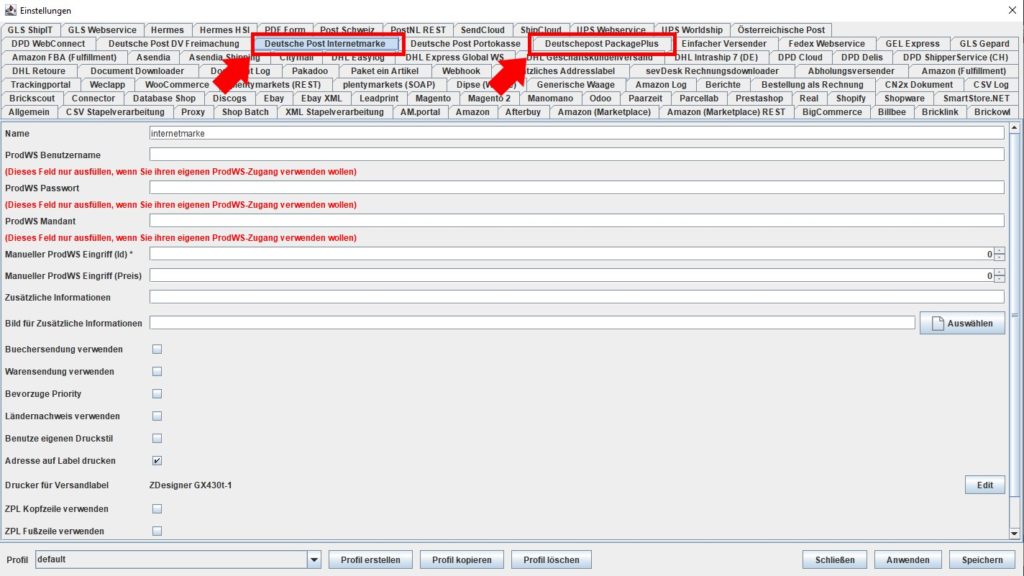
Task: Click the Anwenden button
Action: pyautogui.click(x=908, y=560)
